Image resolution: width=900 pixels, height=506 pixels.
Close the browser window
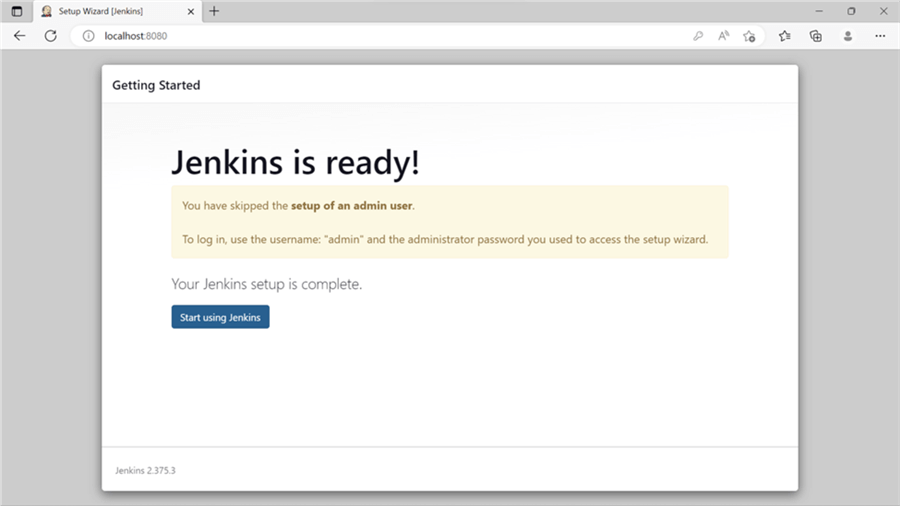pos(883,11)
